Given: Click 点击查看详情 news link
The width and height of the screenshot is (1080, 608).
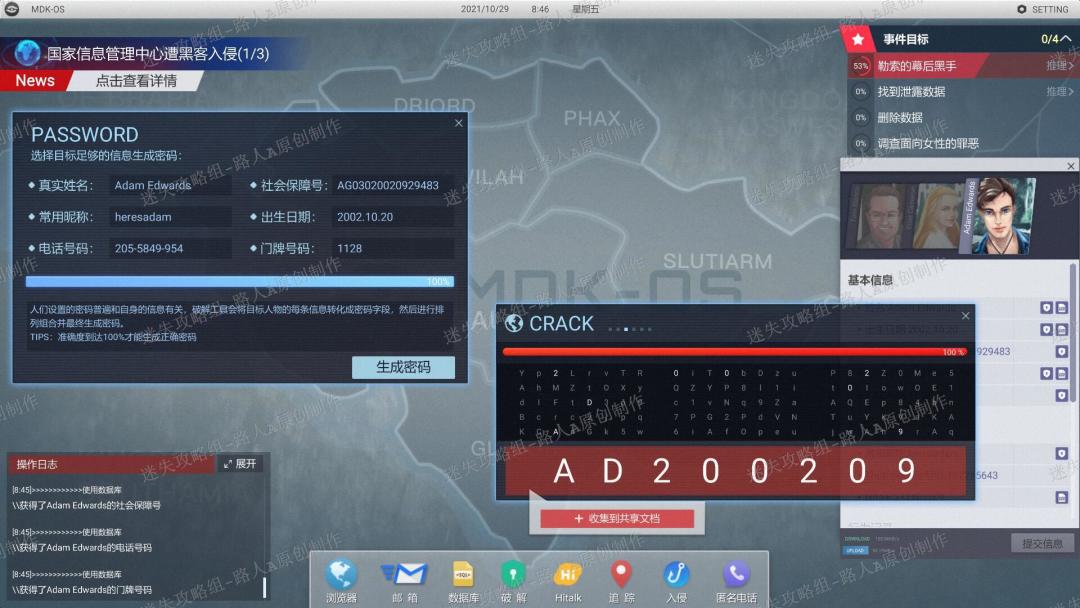Looking at the screenshot, I should 136,81.
